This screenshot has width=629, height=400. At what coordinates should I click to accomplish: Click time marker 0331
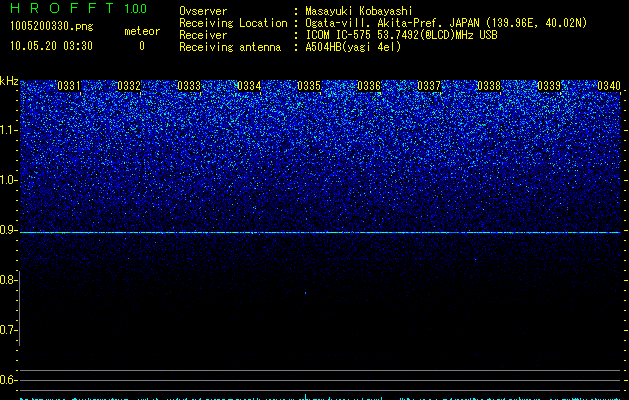click(x=69, y=86)
